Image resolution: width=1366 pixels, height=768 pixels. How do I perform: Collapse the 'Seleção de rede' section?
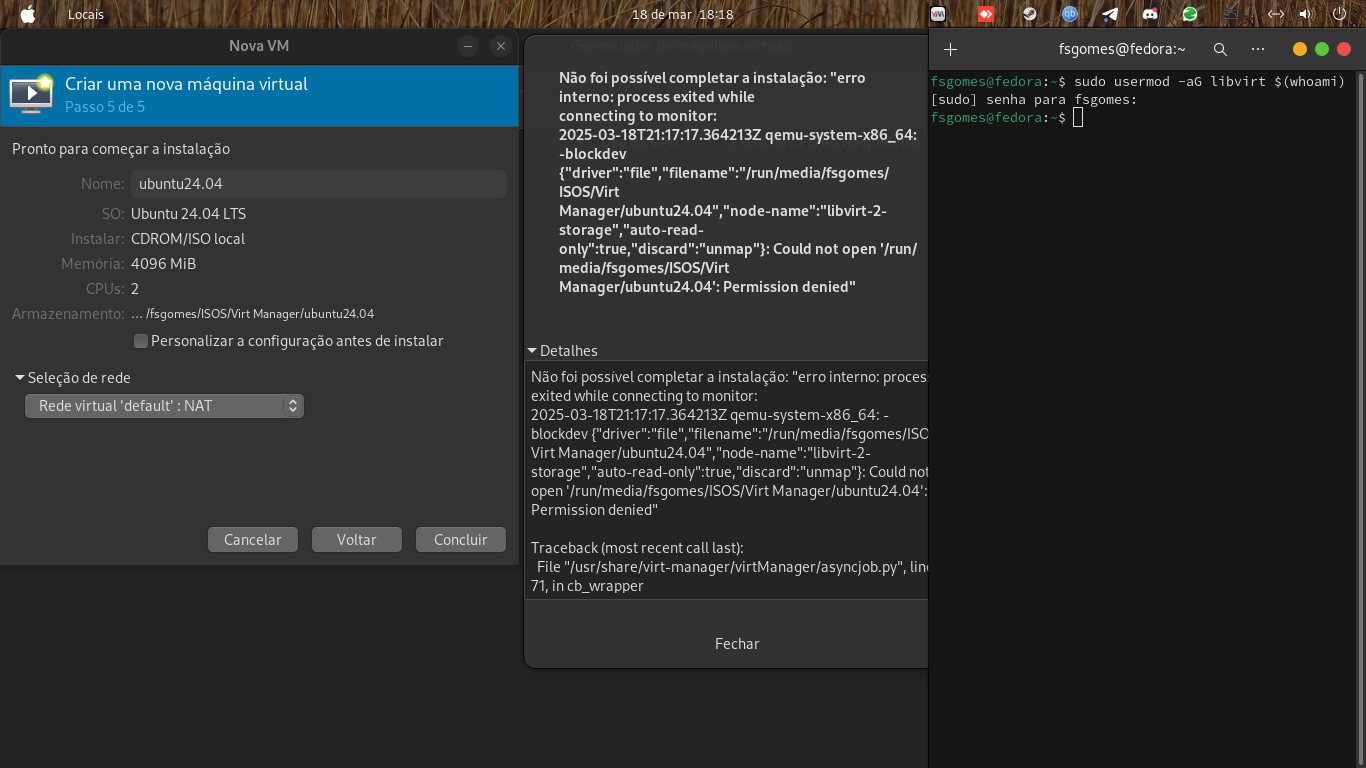coord(20,378)
